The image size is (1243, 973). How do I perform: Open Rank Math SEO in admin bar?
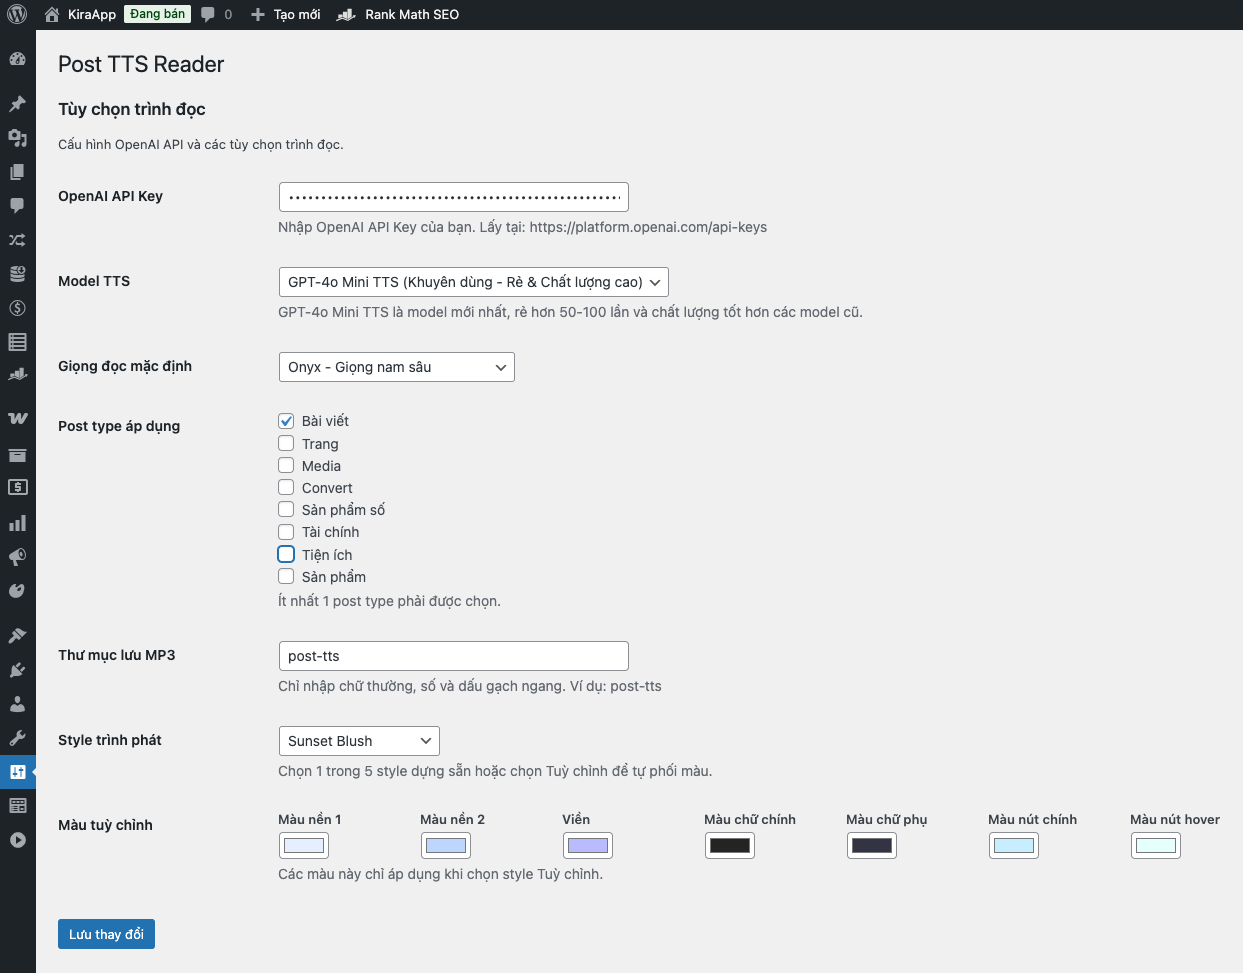[398, 14]
